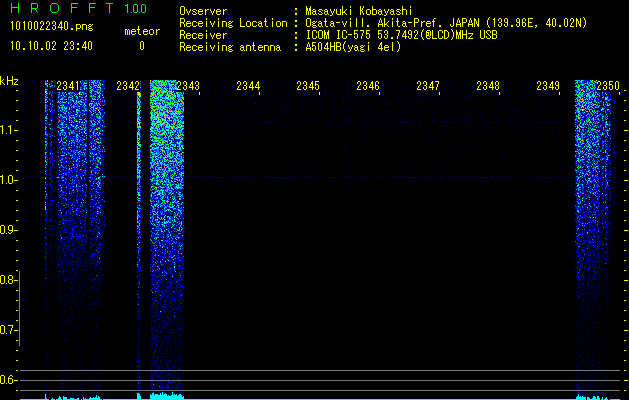Click the 0.9 kHz axis label
This screenshot has width=629, height=400.
click(x=8, y=230)
